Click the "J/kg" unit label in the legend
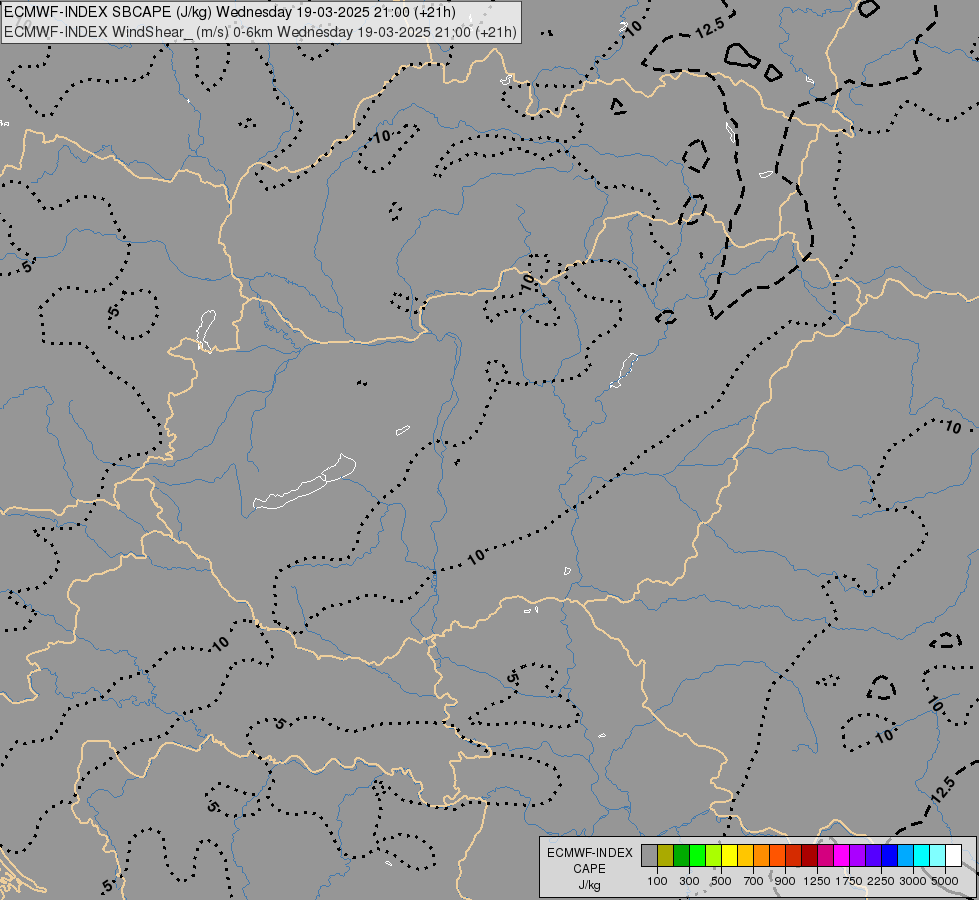The width and height of the screenshot is (979, 900). (x=590, y=885)
